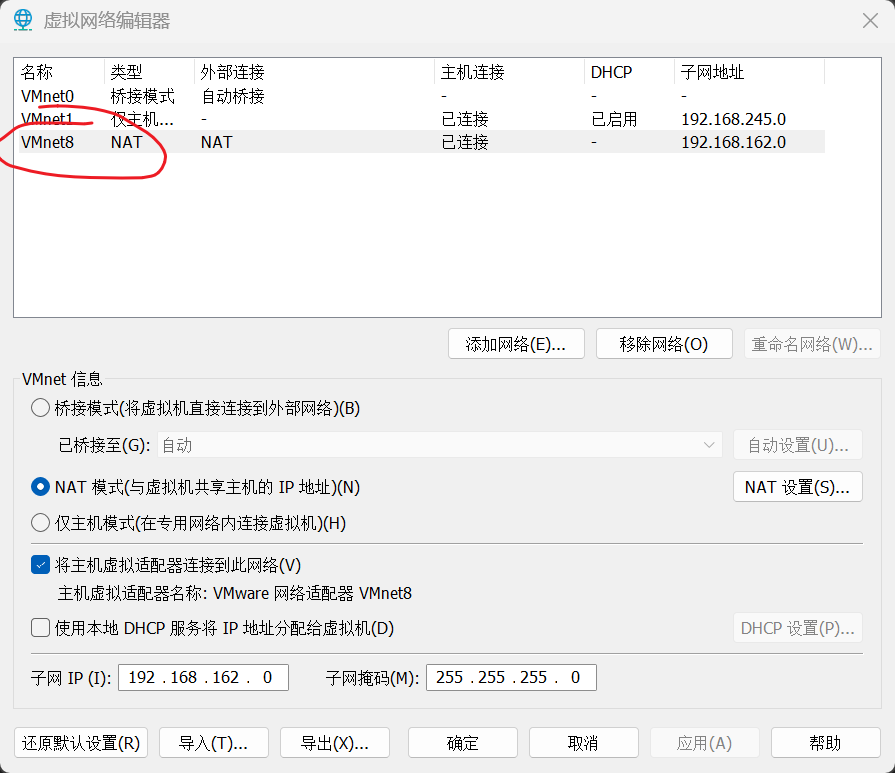Screen dimensions: 895x773
Task: Click 类型 column header
Action: [150, 72]
